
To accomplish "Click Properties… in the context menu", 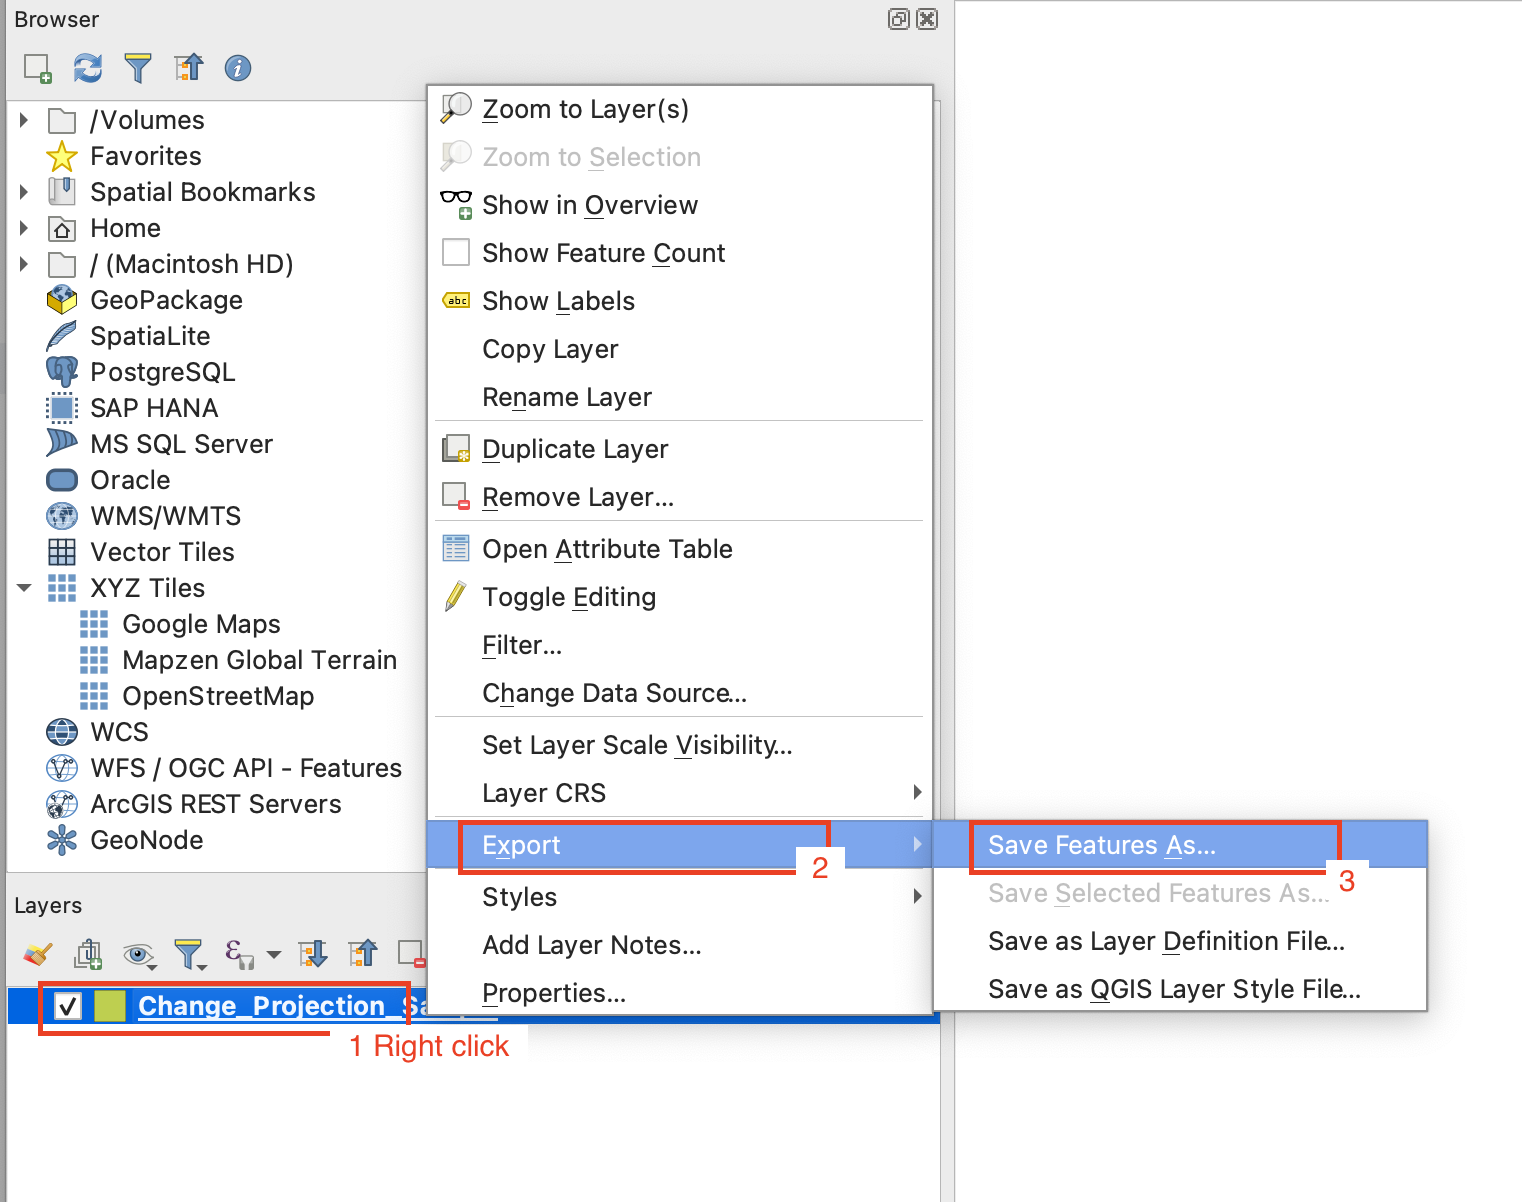I will tap(553, 993).
